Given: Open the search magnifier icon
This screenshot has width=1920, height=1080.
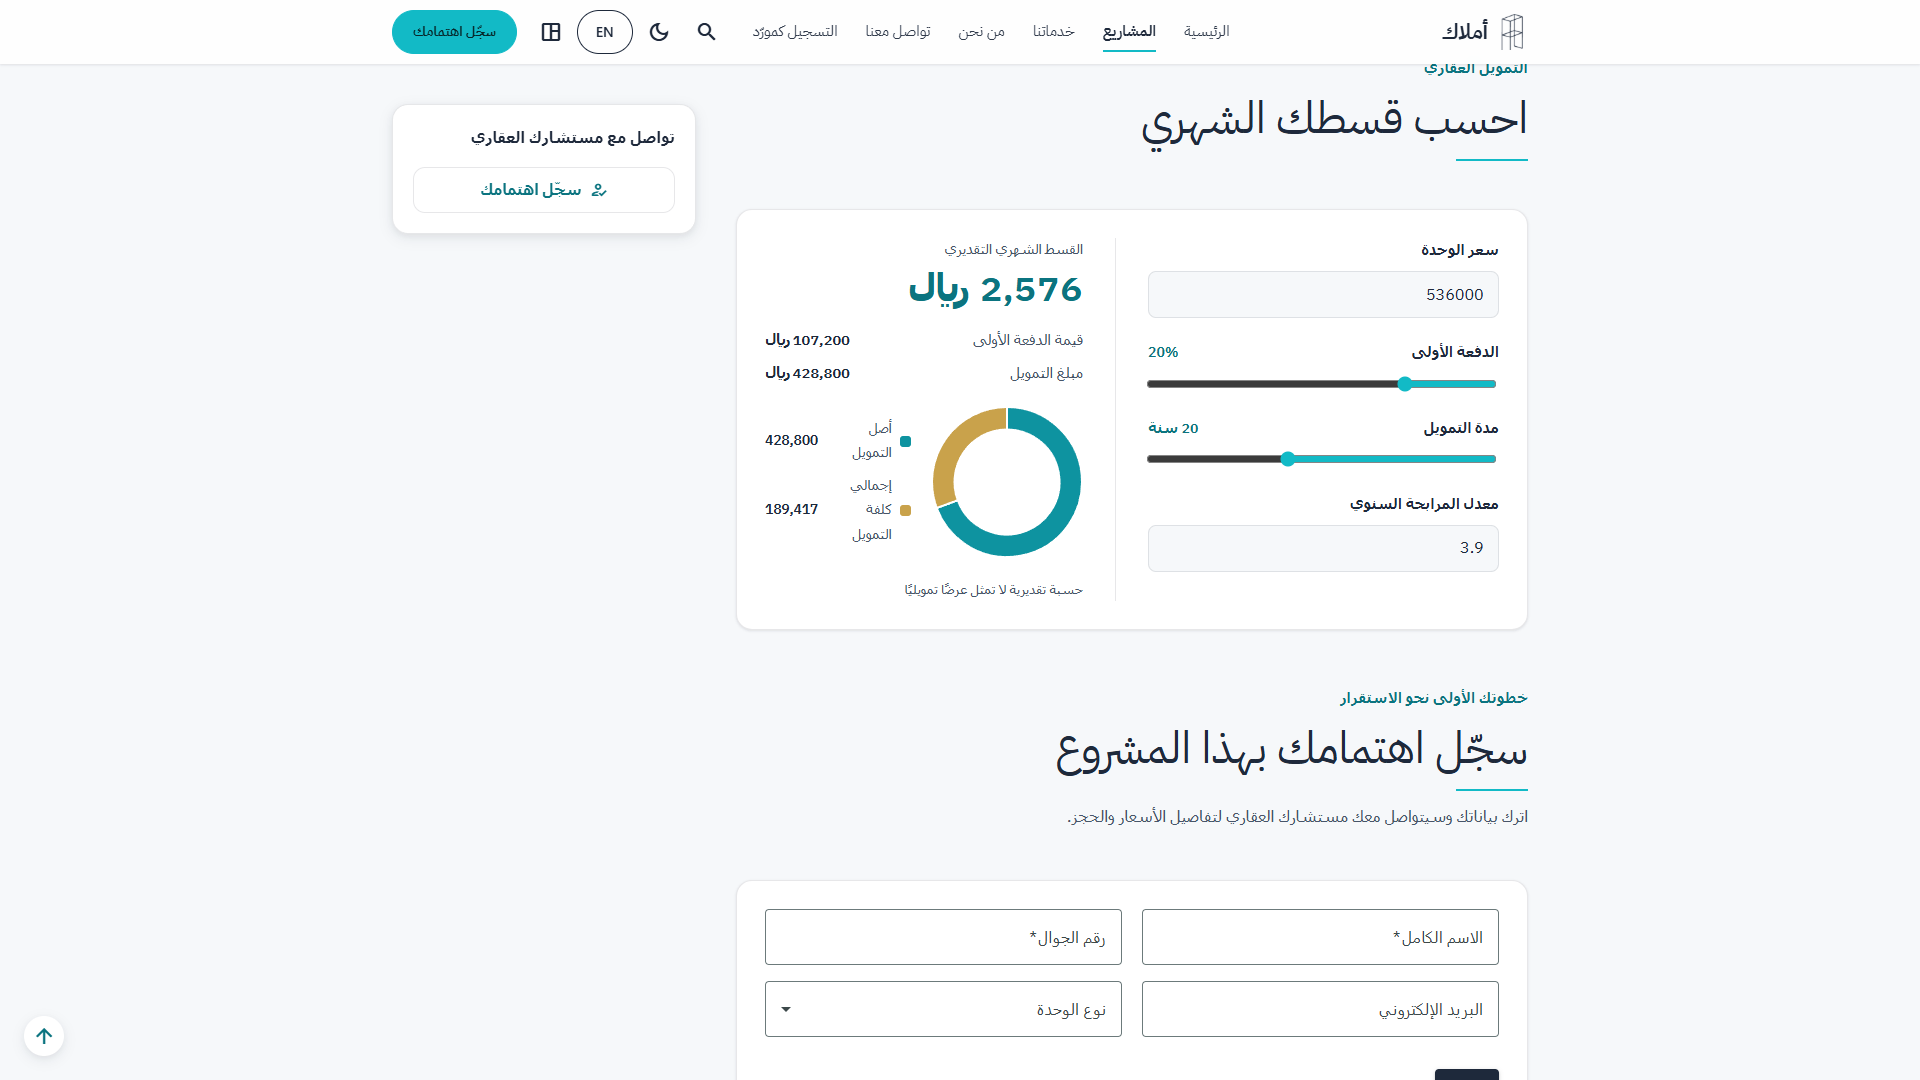Looking at the screenshot, I should tap(706, 32).
